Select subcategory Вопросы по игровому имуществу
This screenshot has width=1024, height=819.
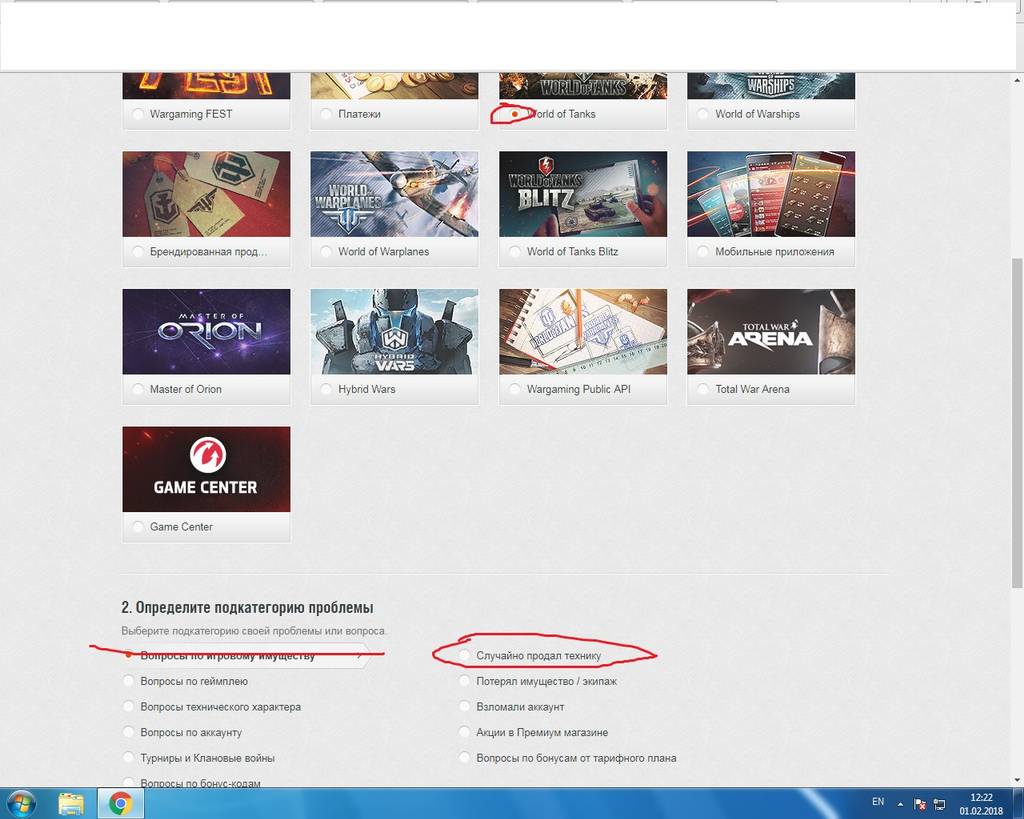[128, 655]
